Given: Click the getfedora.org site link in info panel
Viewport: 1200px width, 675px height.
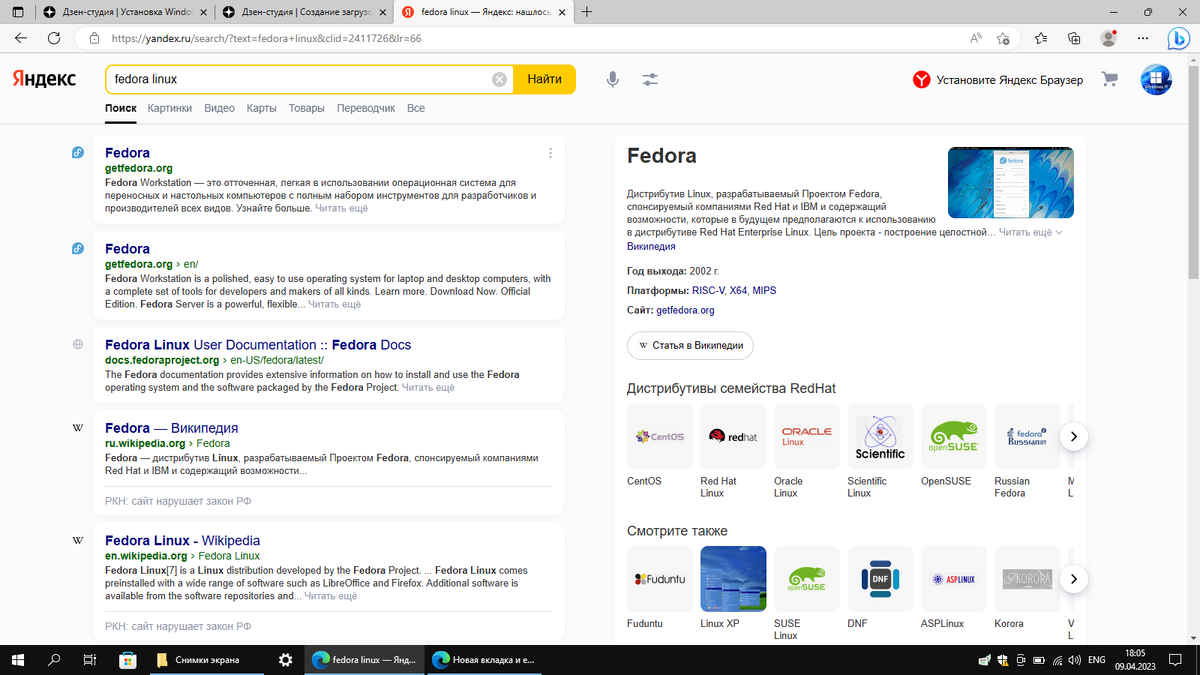Looking at the screenshot, I should (685, 310).
